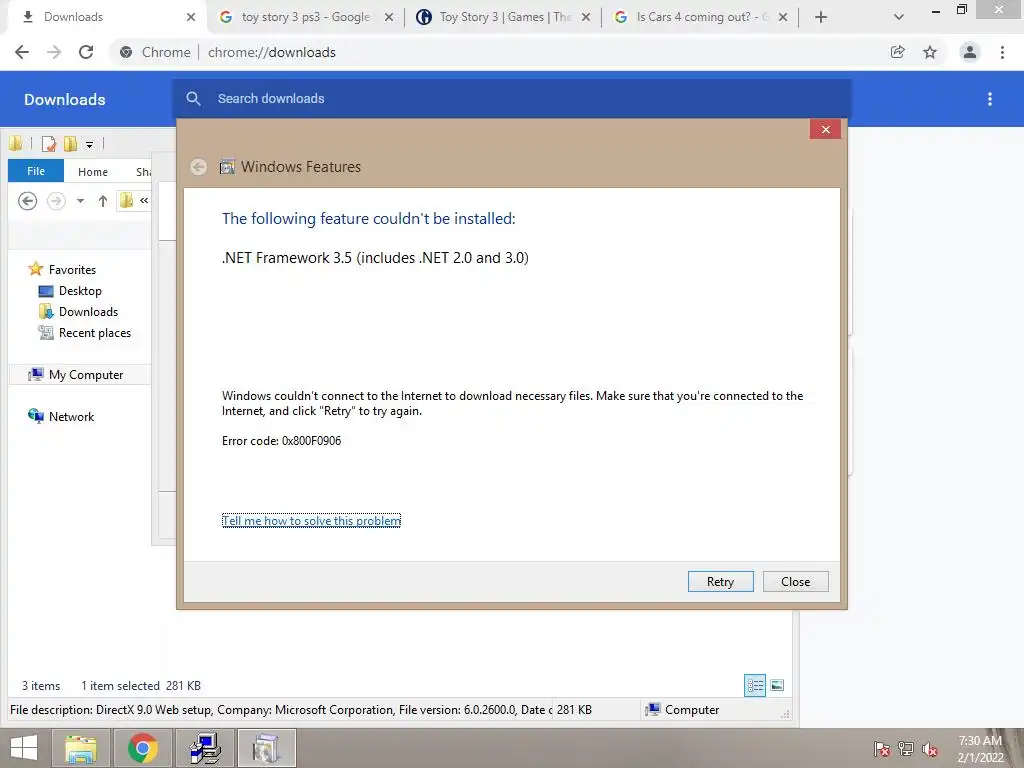Click the folder icon in Explorer address bar
Image resolution: width=1024 pixels, height=768 pixels.
[126, 200]
